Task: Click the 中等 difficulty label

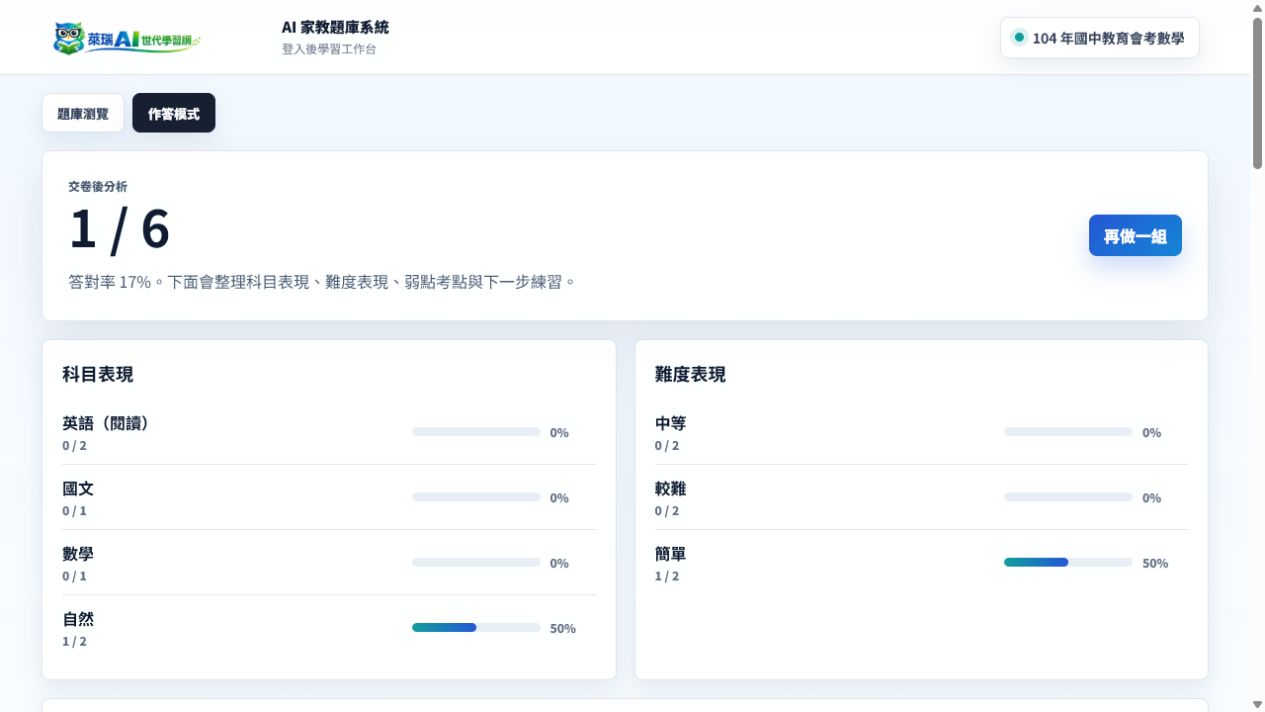Action: [671, 423]
